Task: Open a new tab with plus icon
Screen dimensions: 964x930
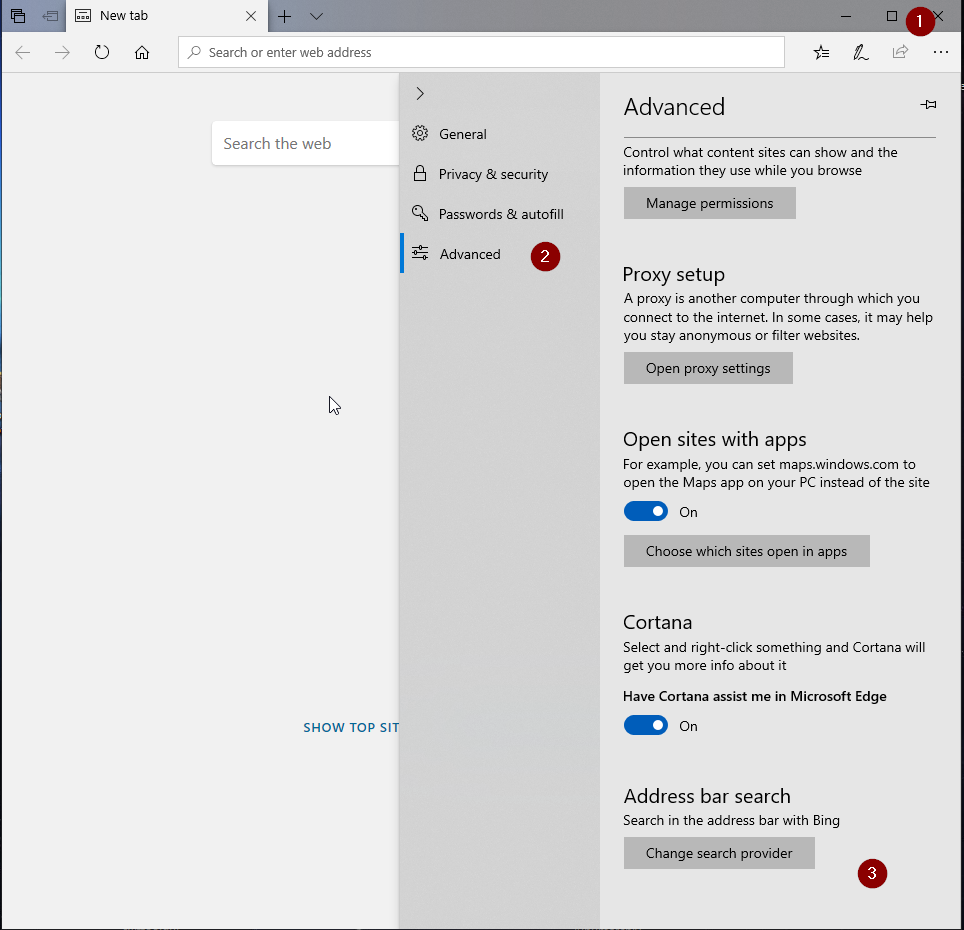Action: coord(284,16)
